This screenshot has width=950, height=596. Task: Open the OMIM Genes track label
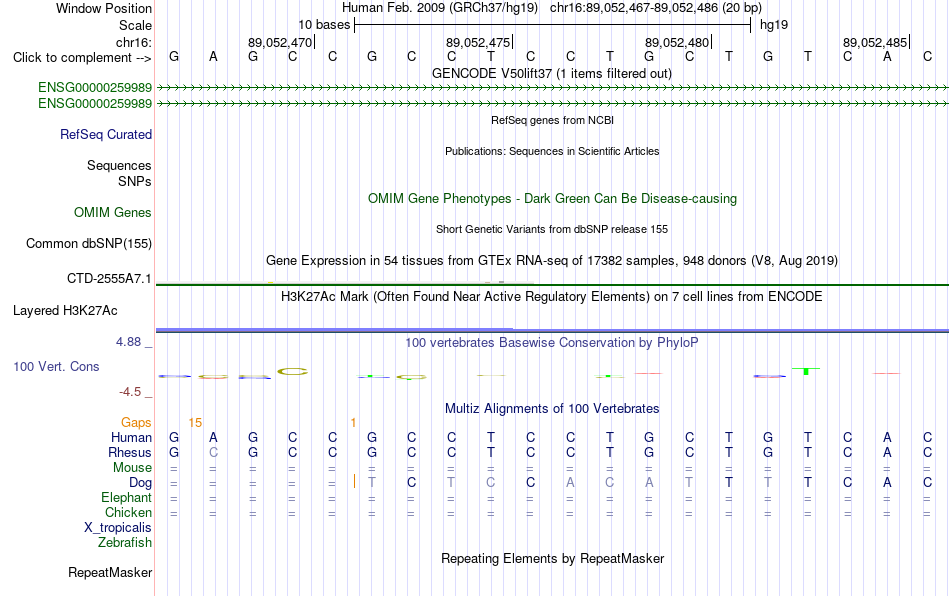click(112, 213)
